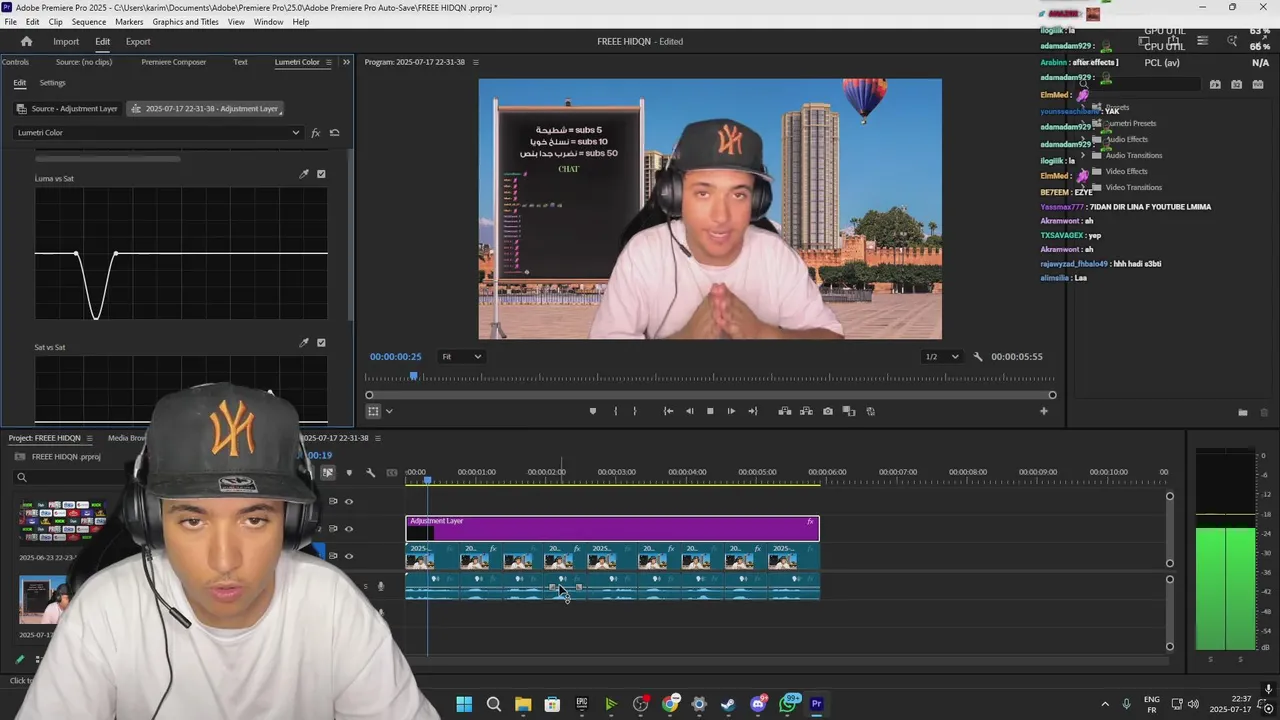Viewport: 1280px width, 720px height.
Task: Toggle V1 track output eye icon
Action: [348, 556]
